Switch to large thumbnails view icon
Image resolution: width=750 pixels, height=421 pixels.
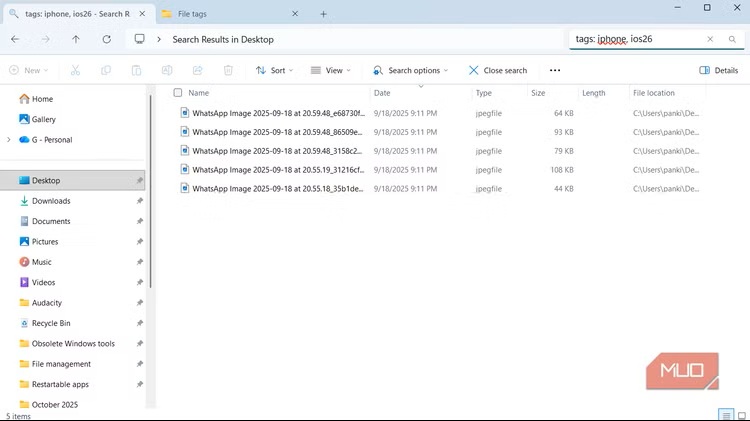[x=741, y=414]
